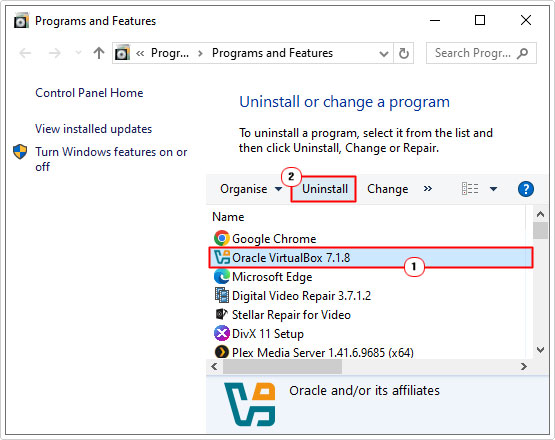
Task: Click the Turn Windows features on or off link
Action: [x=111, y=159]
